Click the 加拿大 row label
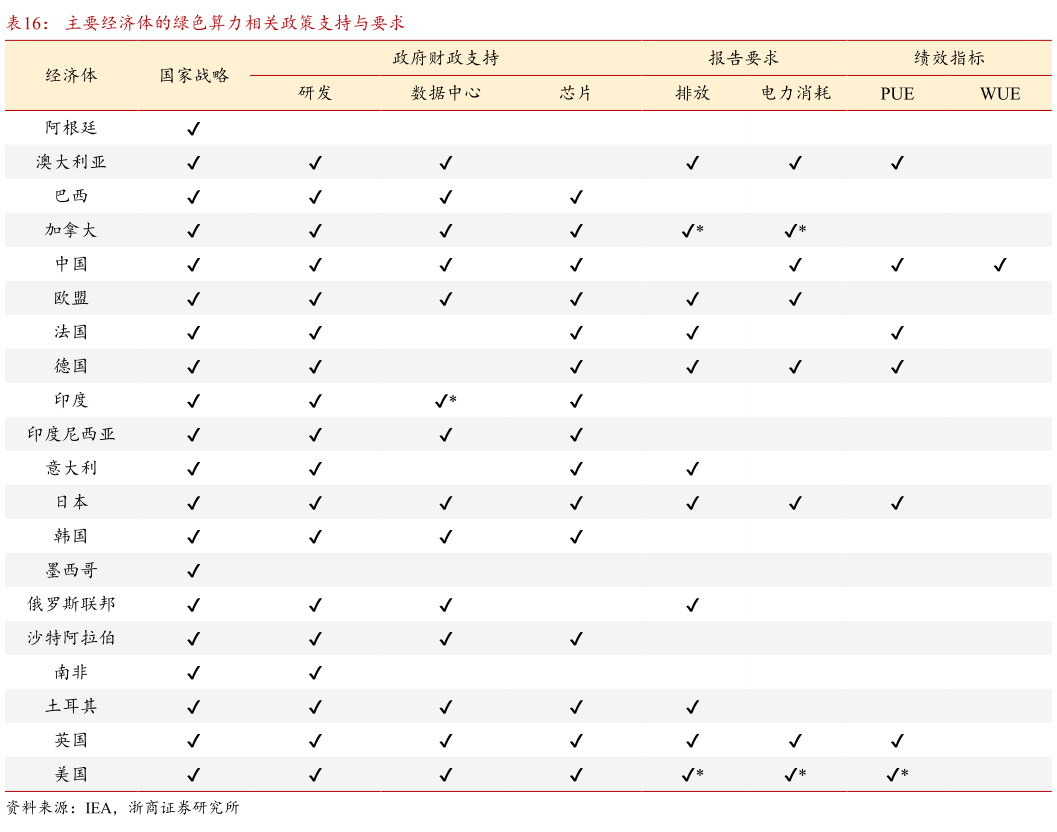Viewport: 1057px width, 832px height. click(x=71, y=230)
